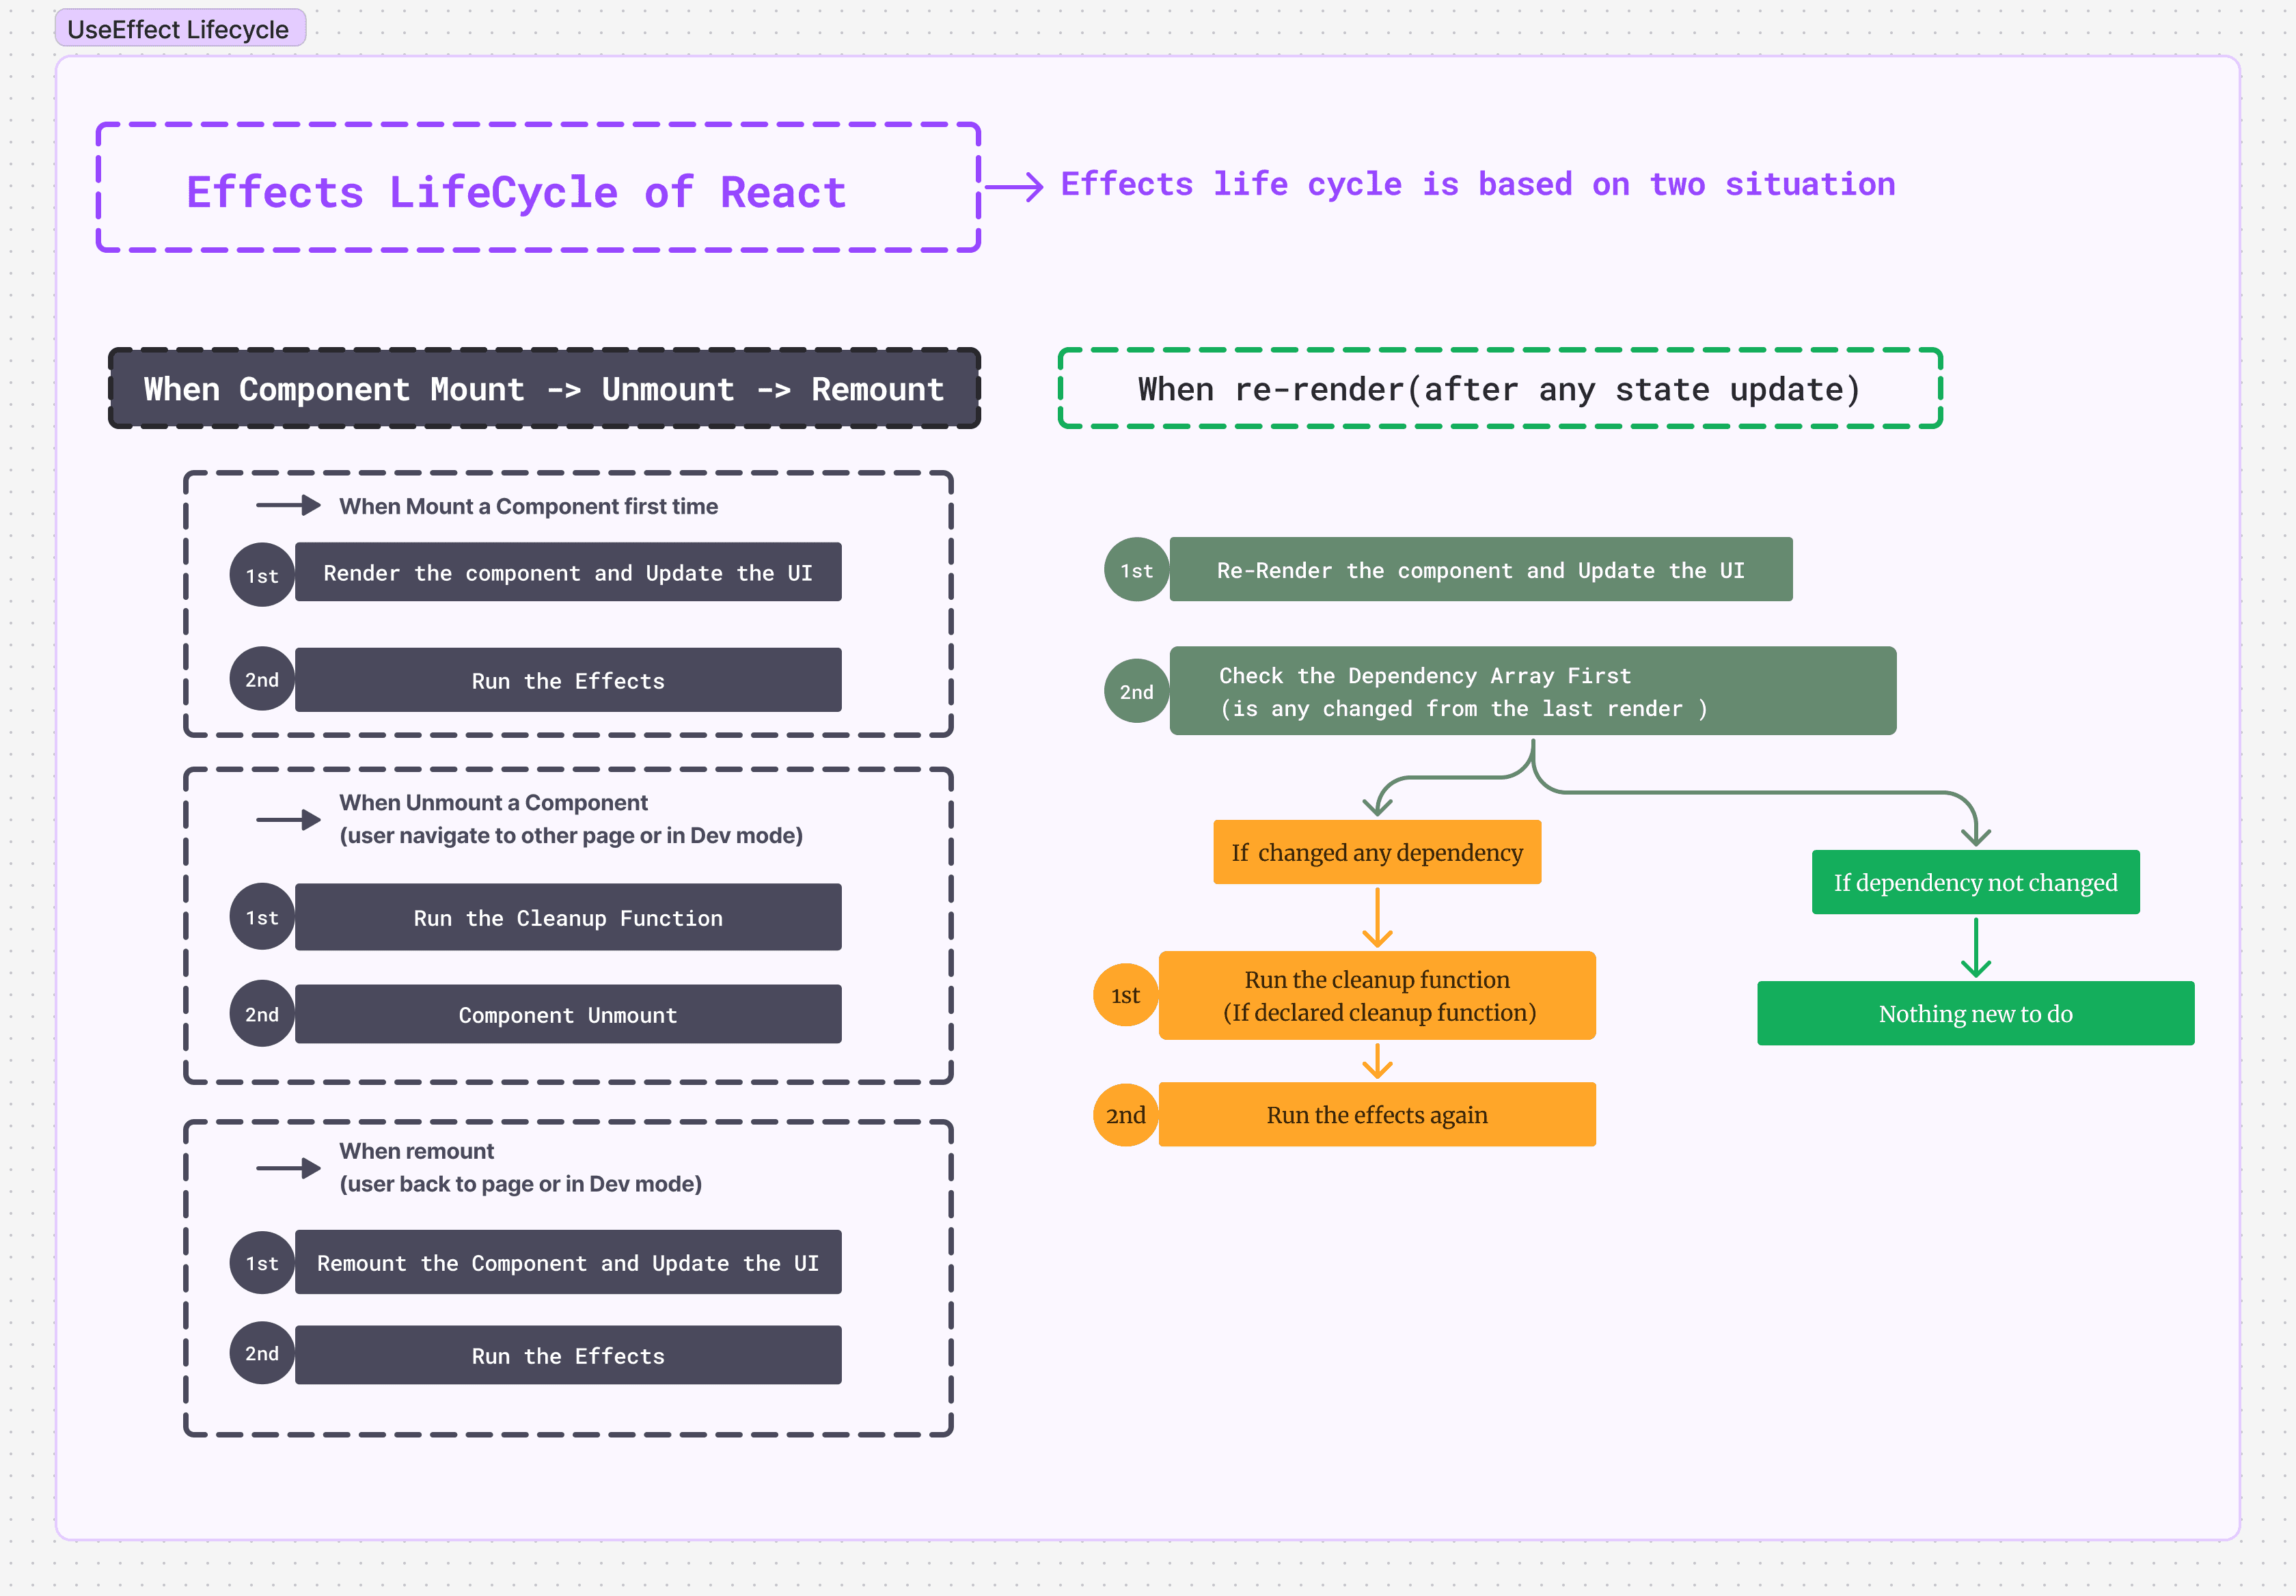Select the 'Nothing new to do' box
The width and height of the screenshot is (2296, 1596).
coord(1976,1013)
